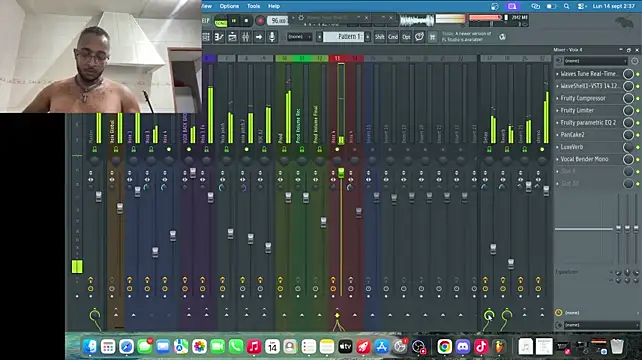Click the Shift key button

[380, 37]
